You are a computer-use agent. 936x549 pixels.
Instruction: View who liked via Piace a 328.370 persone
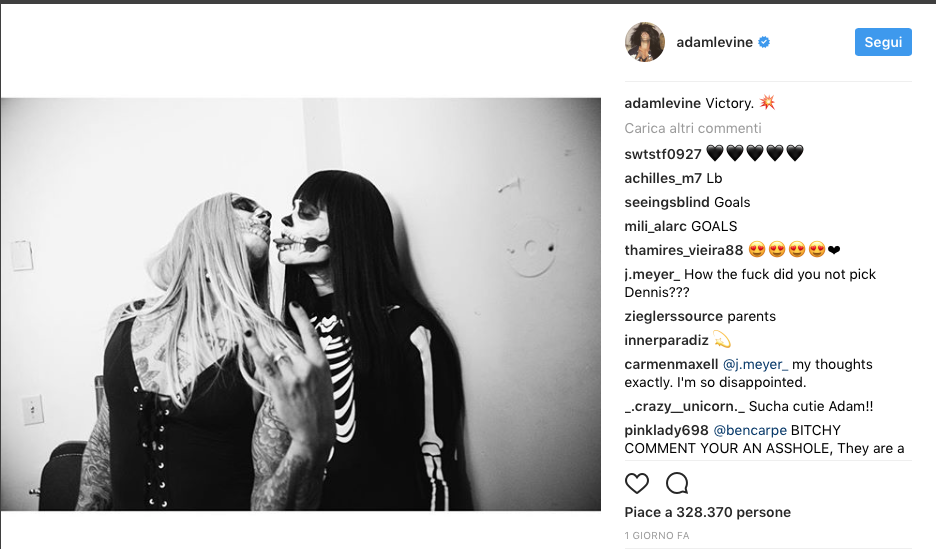click(707, 513)
